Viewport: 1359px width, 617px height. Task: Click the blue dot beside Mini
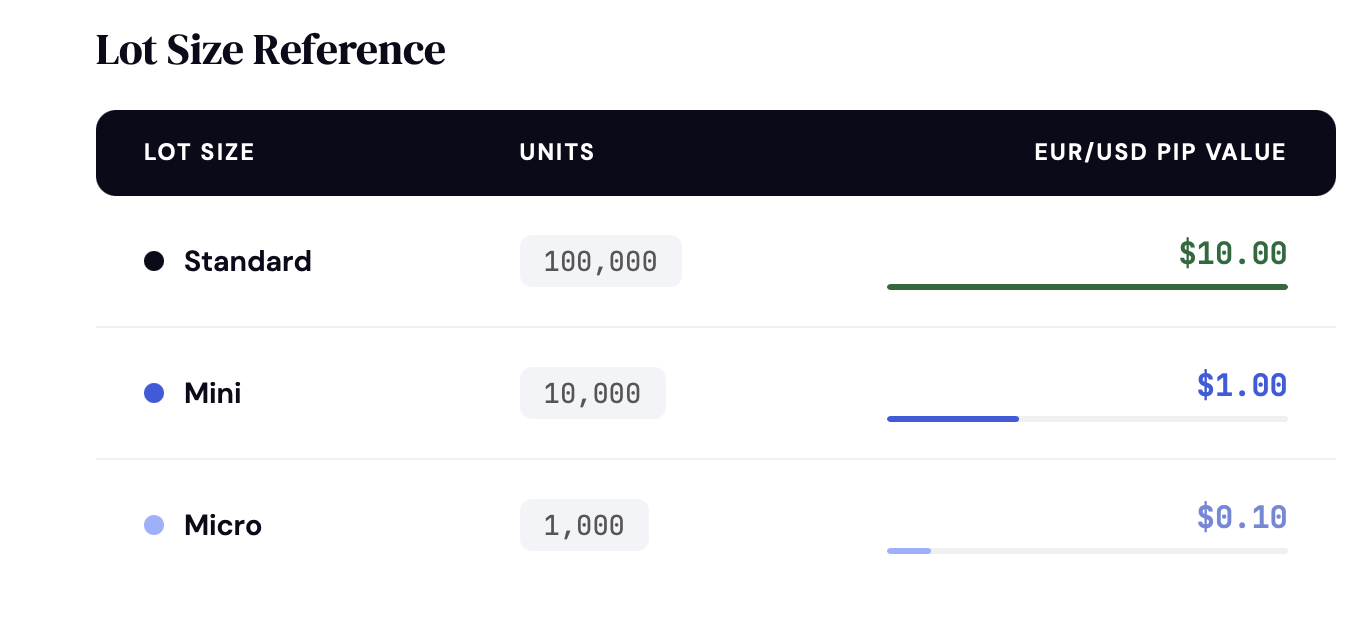pos(154,393)
